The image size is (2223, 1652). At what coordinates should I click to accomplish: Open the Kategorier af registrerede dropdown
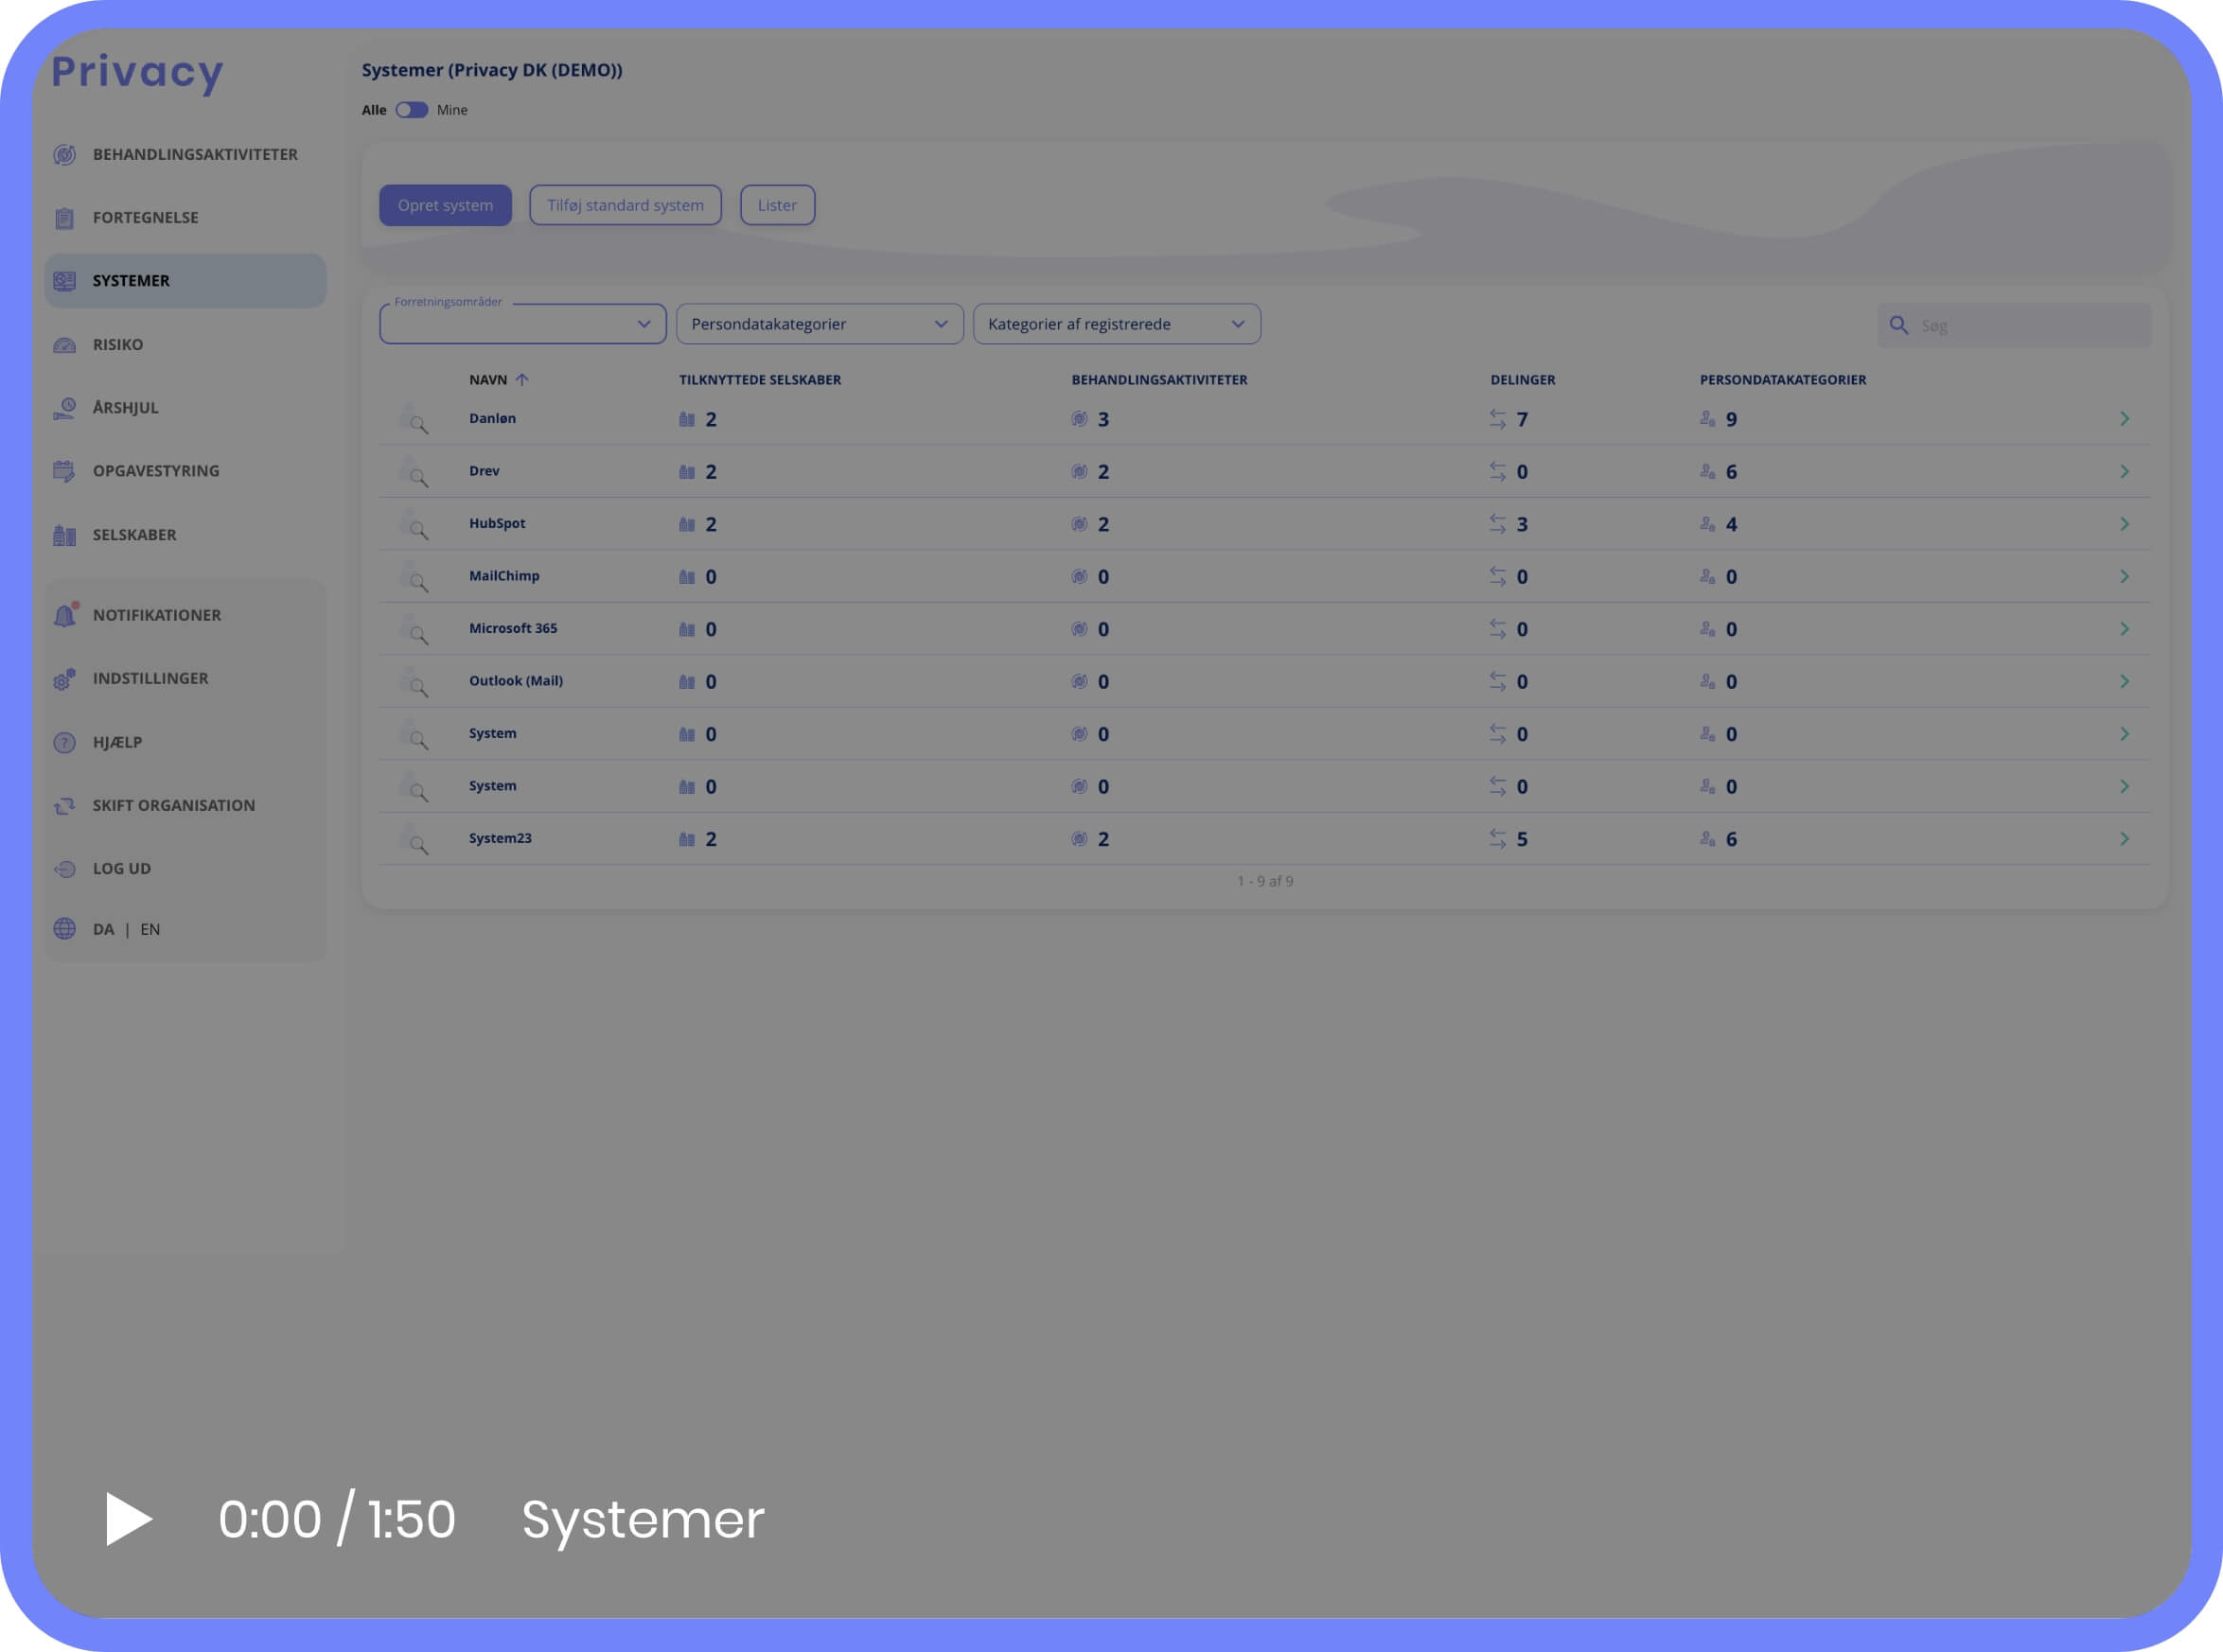point(1117,324)
